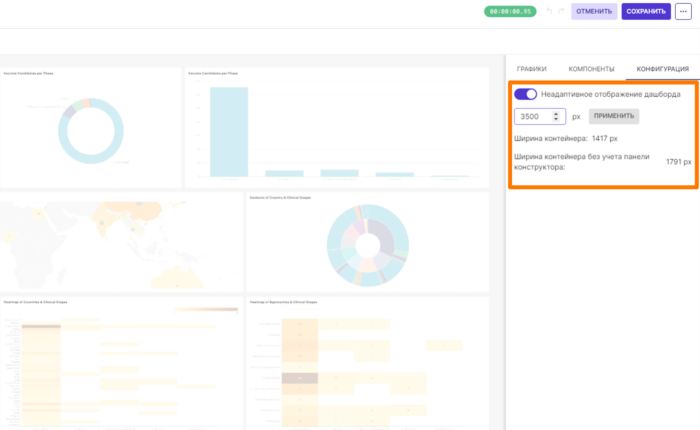The image size is (700, 430).
Task: Toggle Неадаптивное отображение дашборда switch
Action: click(525, 94)
